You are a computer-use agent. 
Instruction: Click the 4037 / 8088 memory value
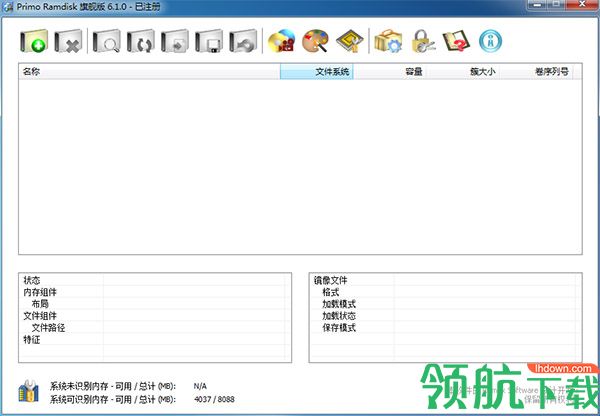[x=214, y=399]
